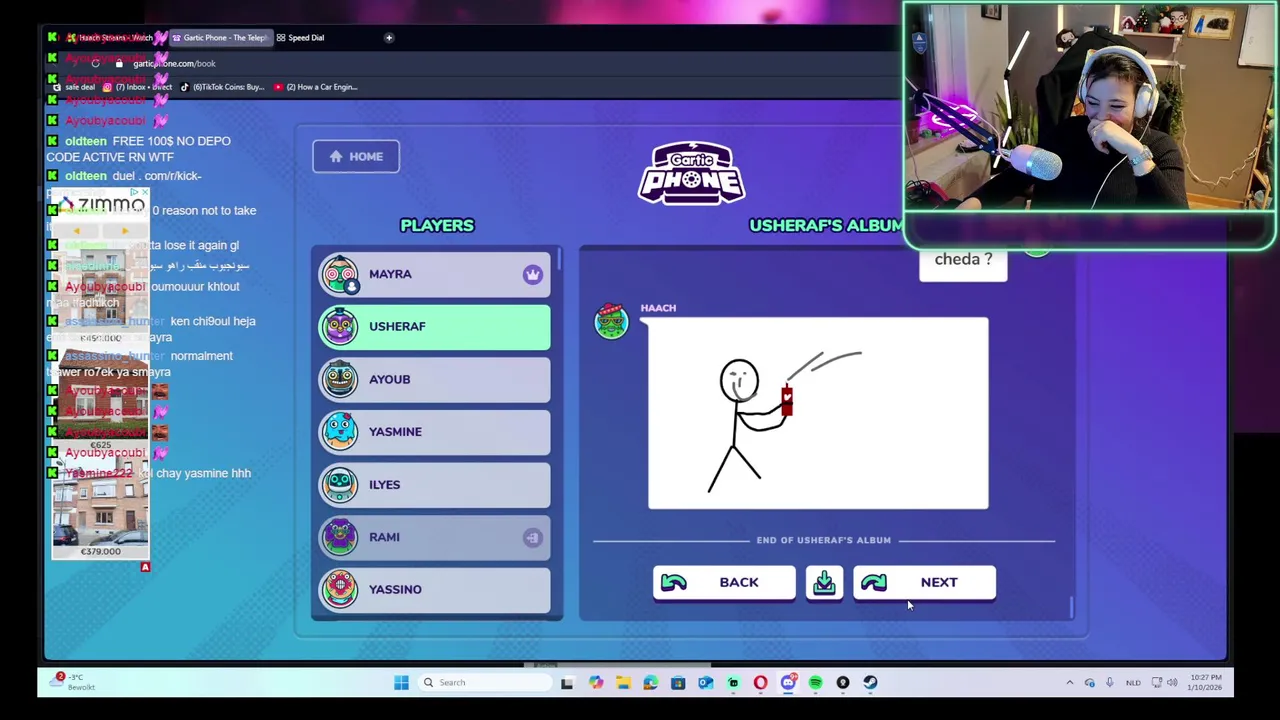Open Outlook from the taskbar
Image resolution: width=1280 pixels, height=720 pixels.
[x=705, y=683]
